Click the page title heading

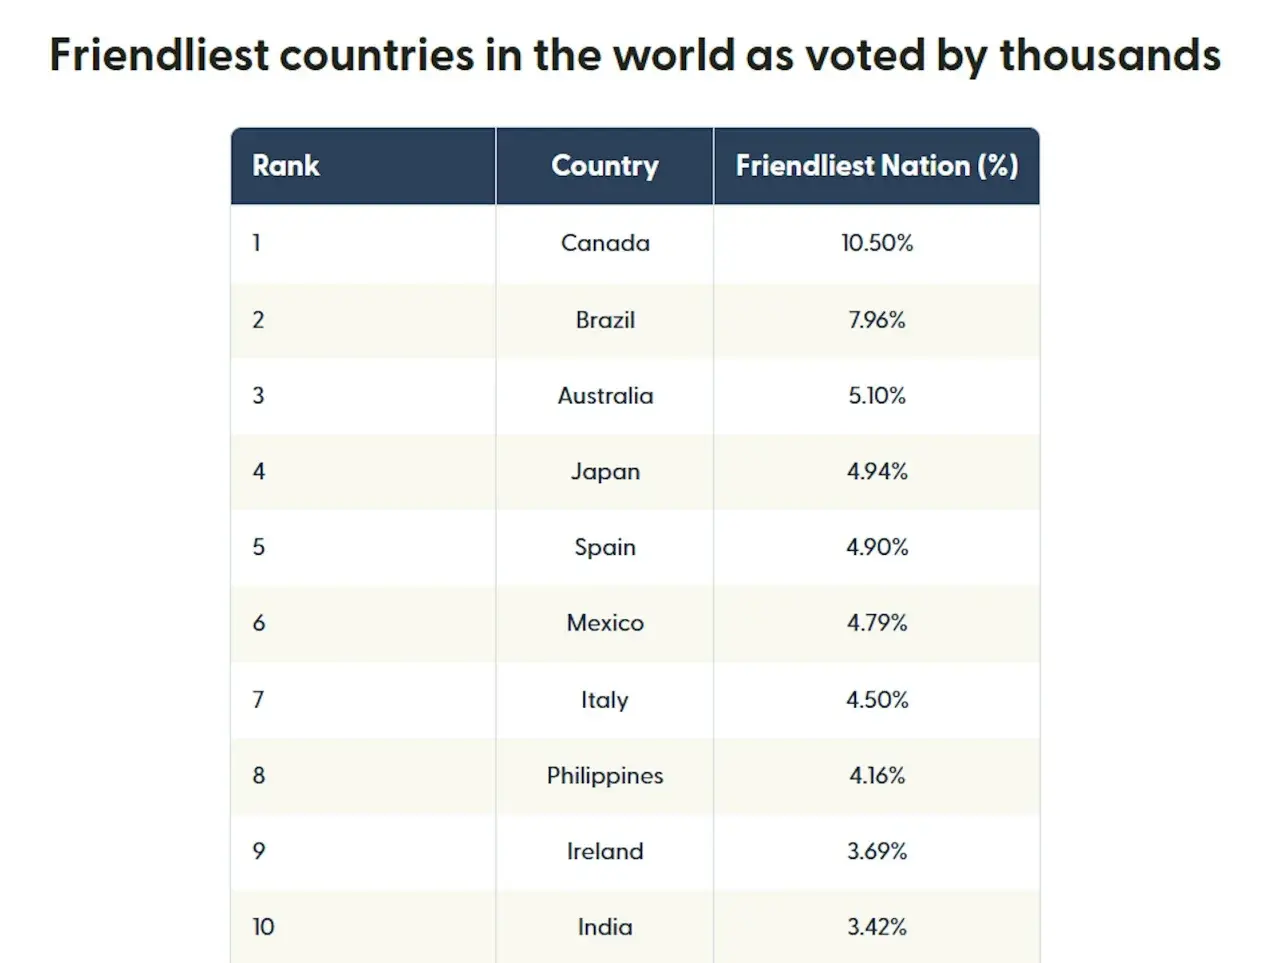click(635, 55)
